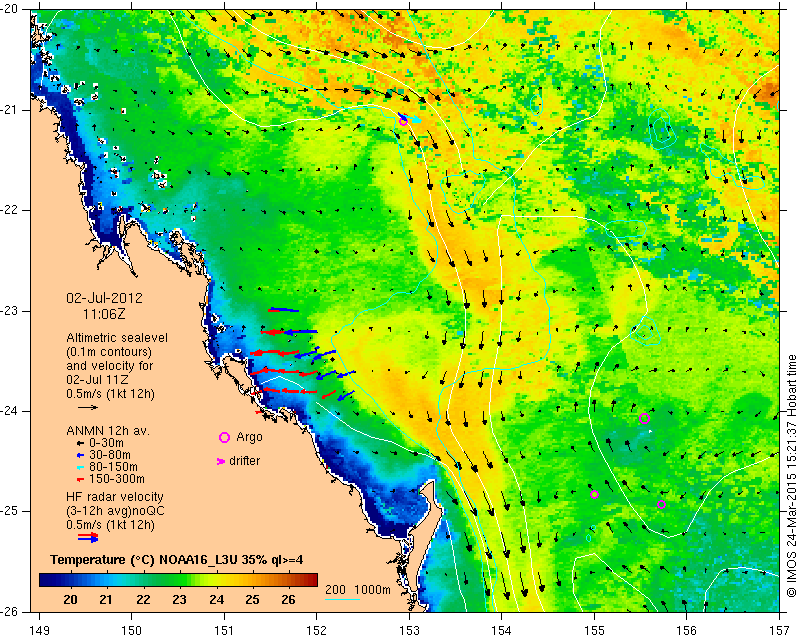Pick the dark red colorbar end past 26°C
The width and height of the screenshot is (800, 640).
click(310, 580)
